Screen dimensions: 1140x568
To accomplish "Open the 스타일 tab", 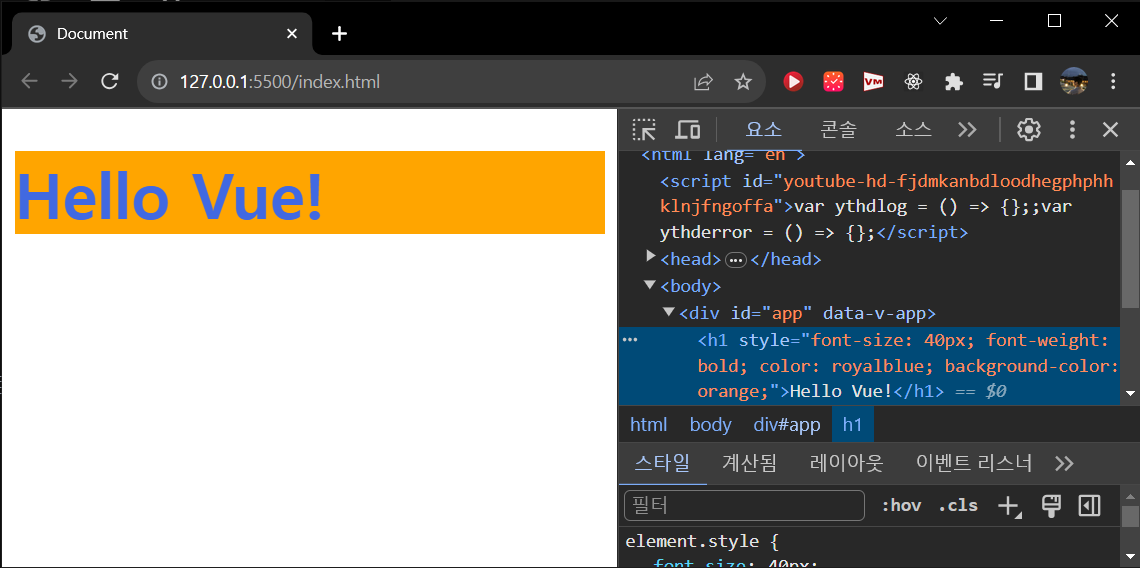I will pyautogui.click(x=662, y=463).
